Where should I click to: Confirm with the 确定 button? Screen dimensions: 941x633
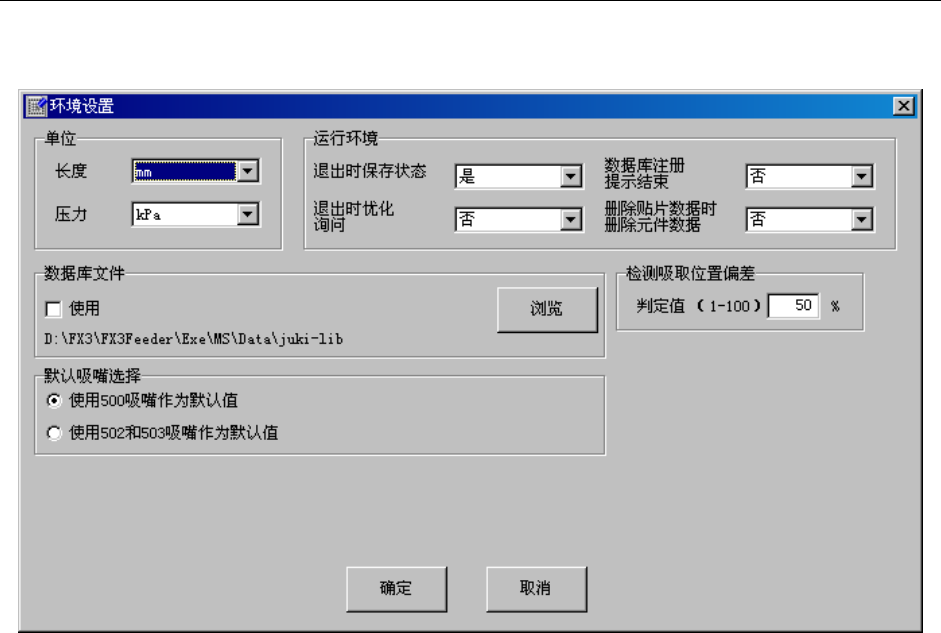(x=397, y=589)
